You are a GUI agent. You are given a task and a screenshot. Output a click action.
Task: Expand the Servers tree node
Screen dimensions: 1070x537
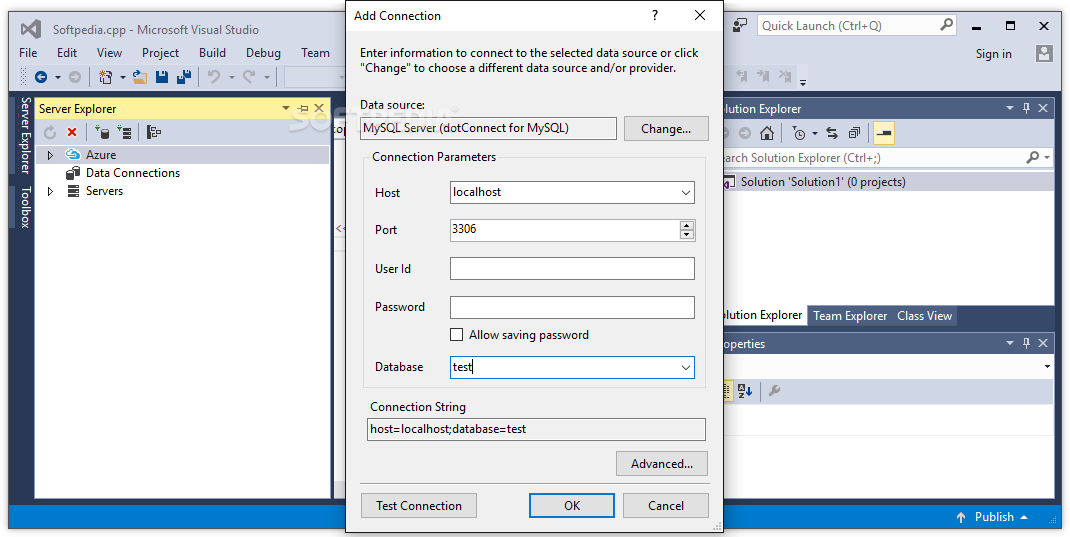click(50, 192)
